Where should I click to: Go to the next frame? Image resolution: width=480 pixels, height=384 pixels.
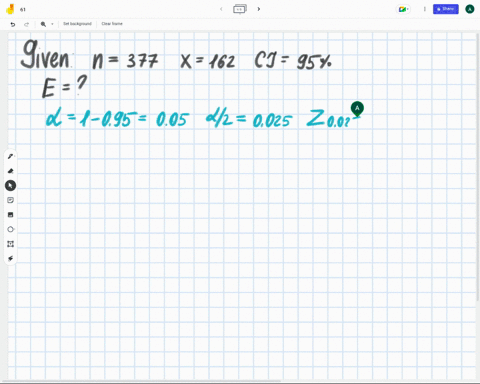point(259,9)
